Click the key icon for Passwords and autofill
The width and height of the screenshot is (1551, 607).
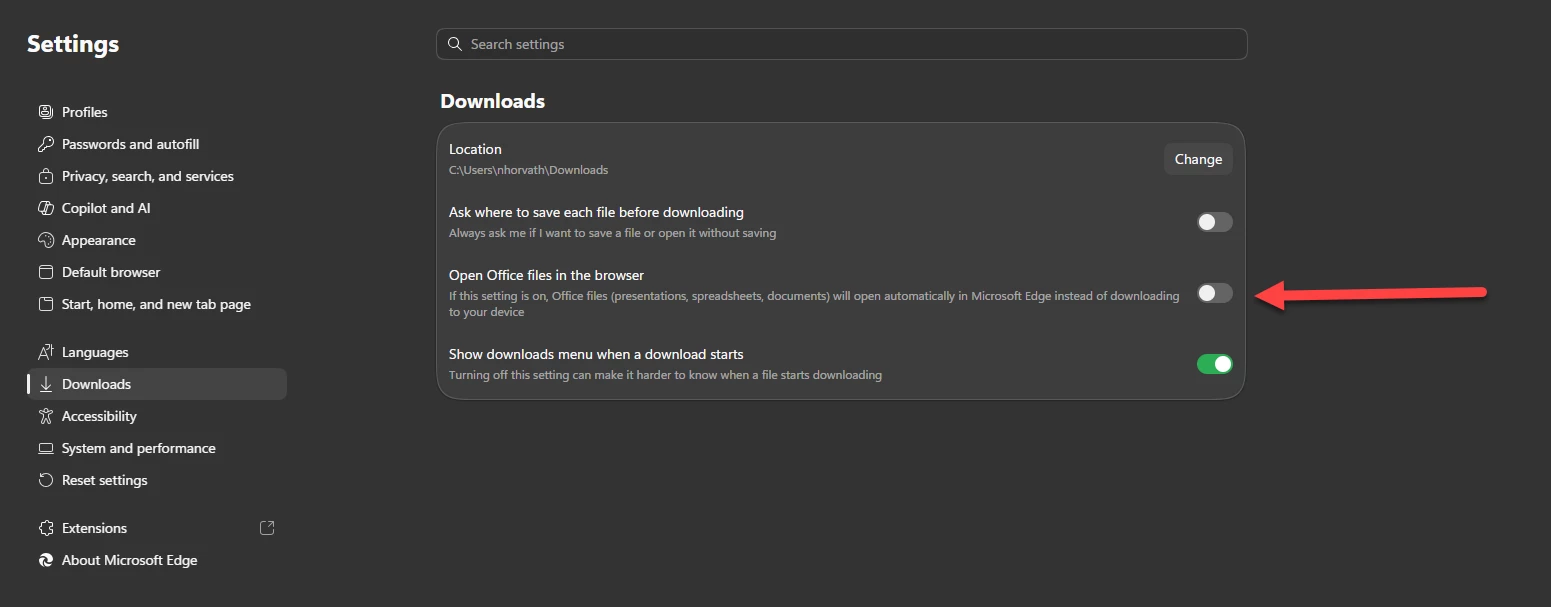click(x=45, y=144)
